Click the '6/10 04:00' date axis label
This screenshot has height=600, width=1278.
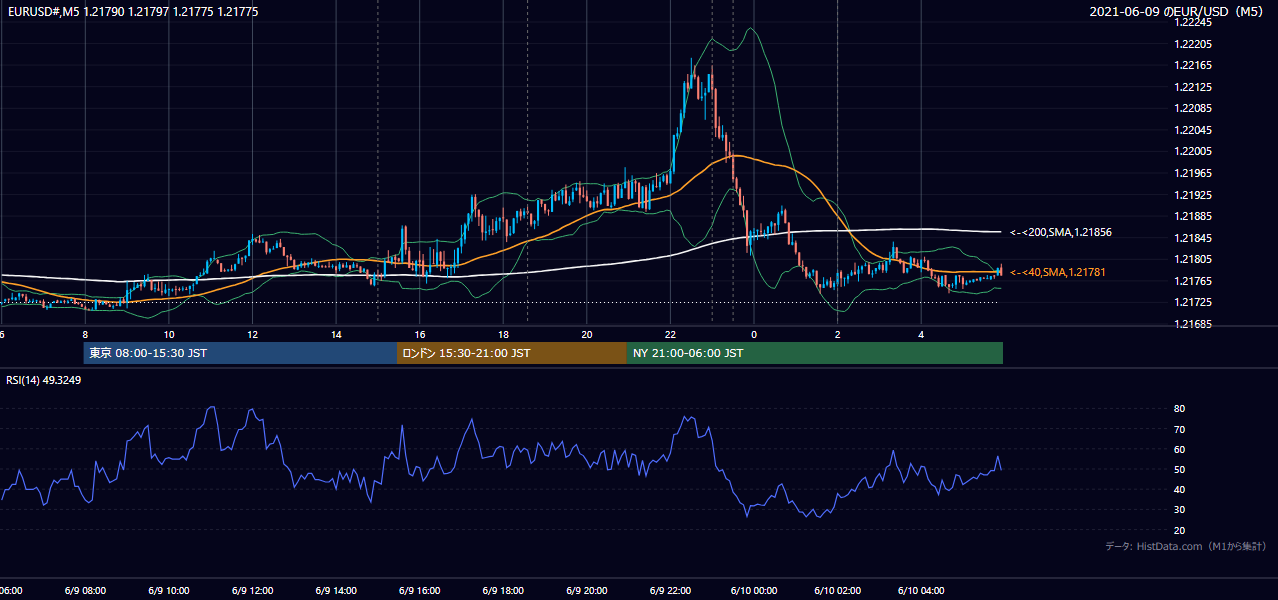921,590
